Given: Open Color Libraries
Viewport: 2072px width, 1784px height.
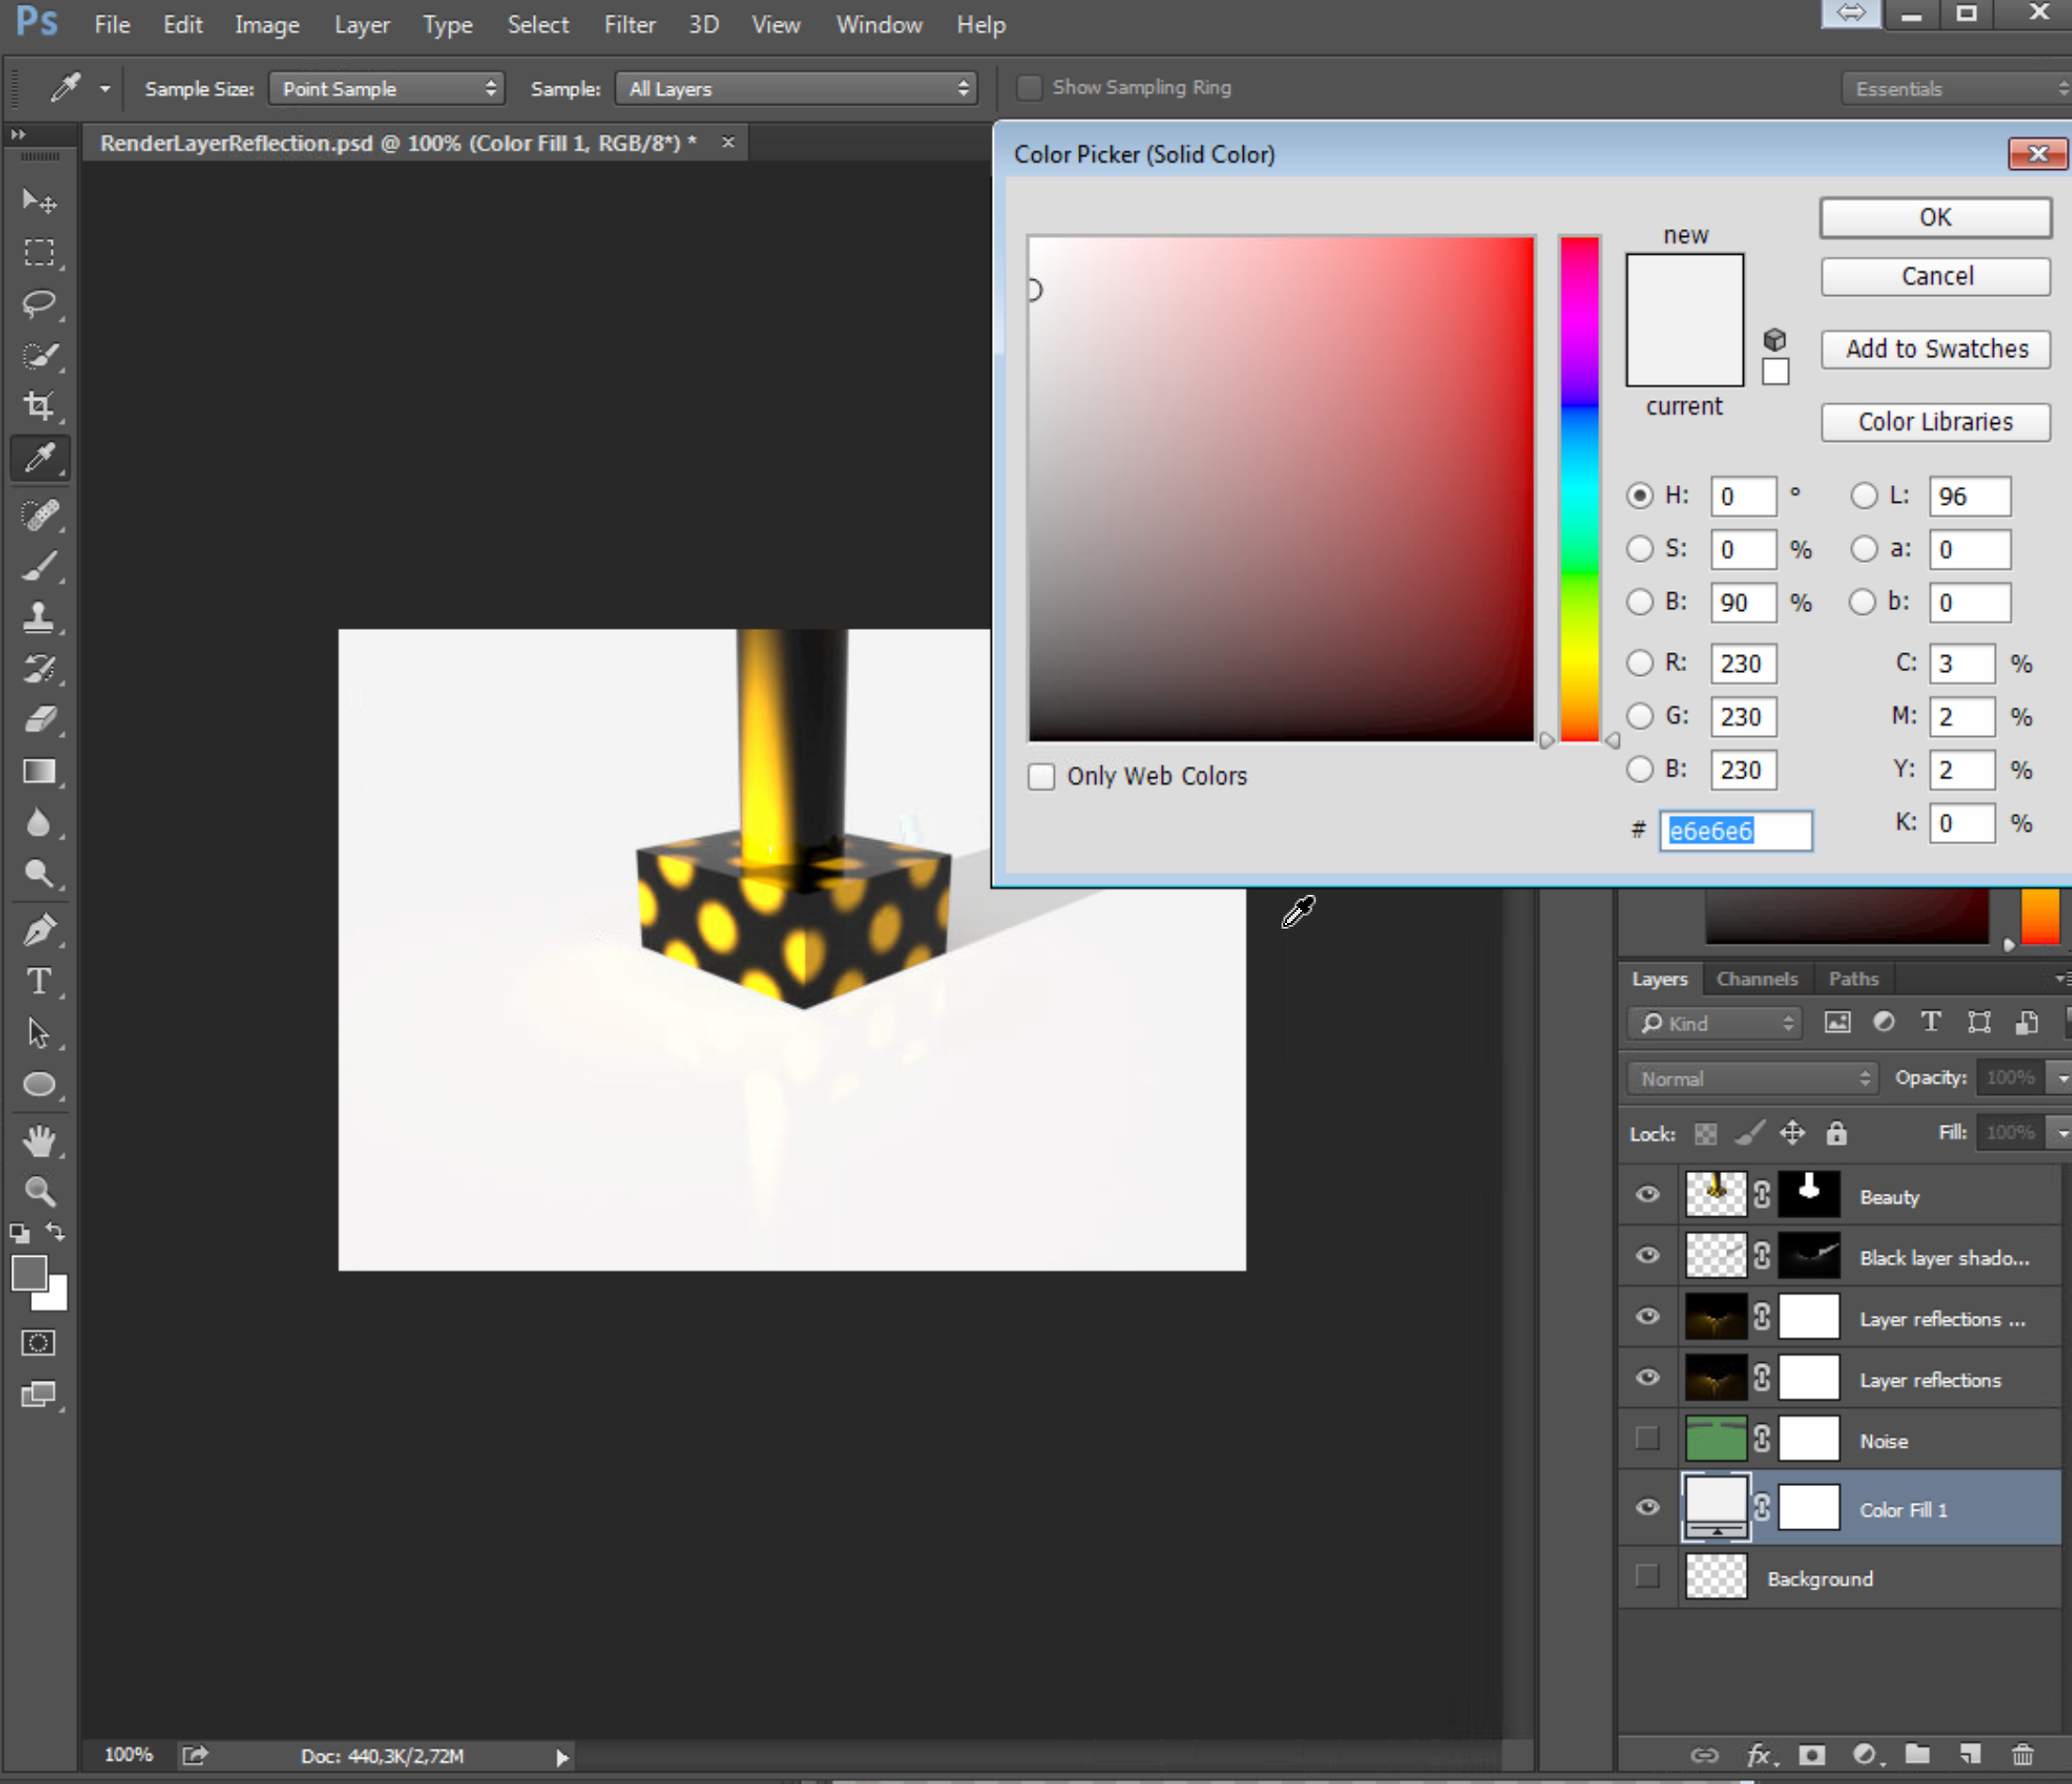Looking at the screenshot, I should click(1935, 422).
